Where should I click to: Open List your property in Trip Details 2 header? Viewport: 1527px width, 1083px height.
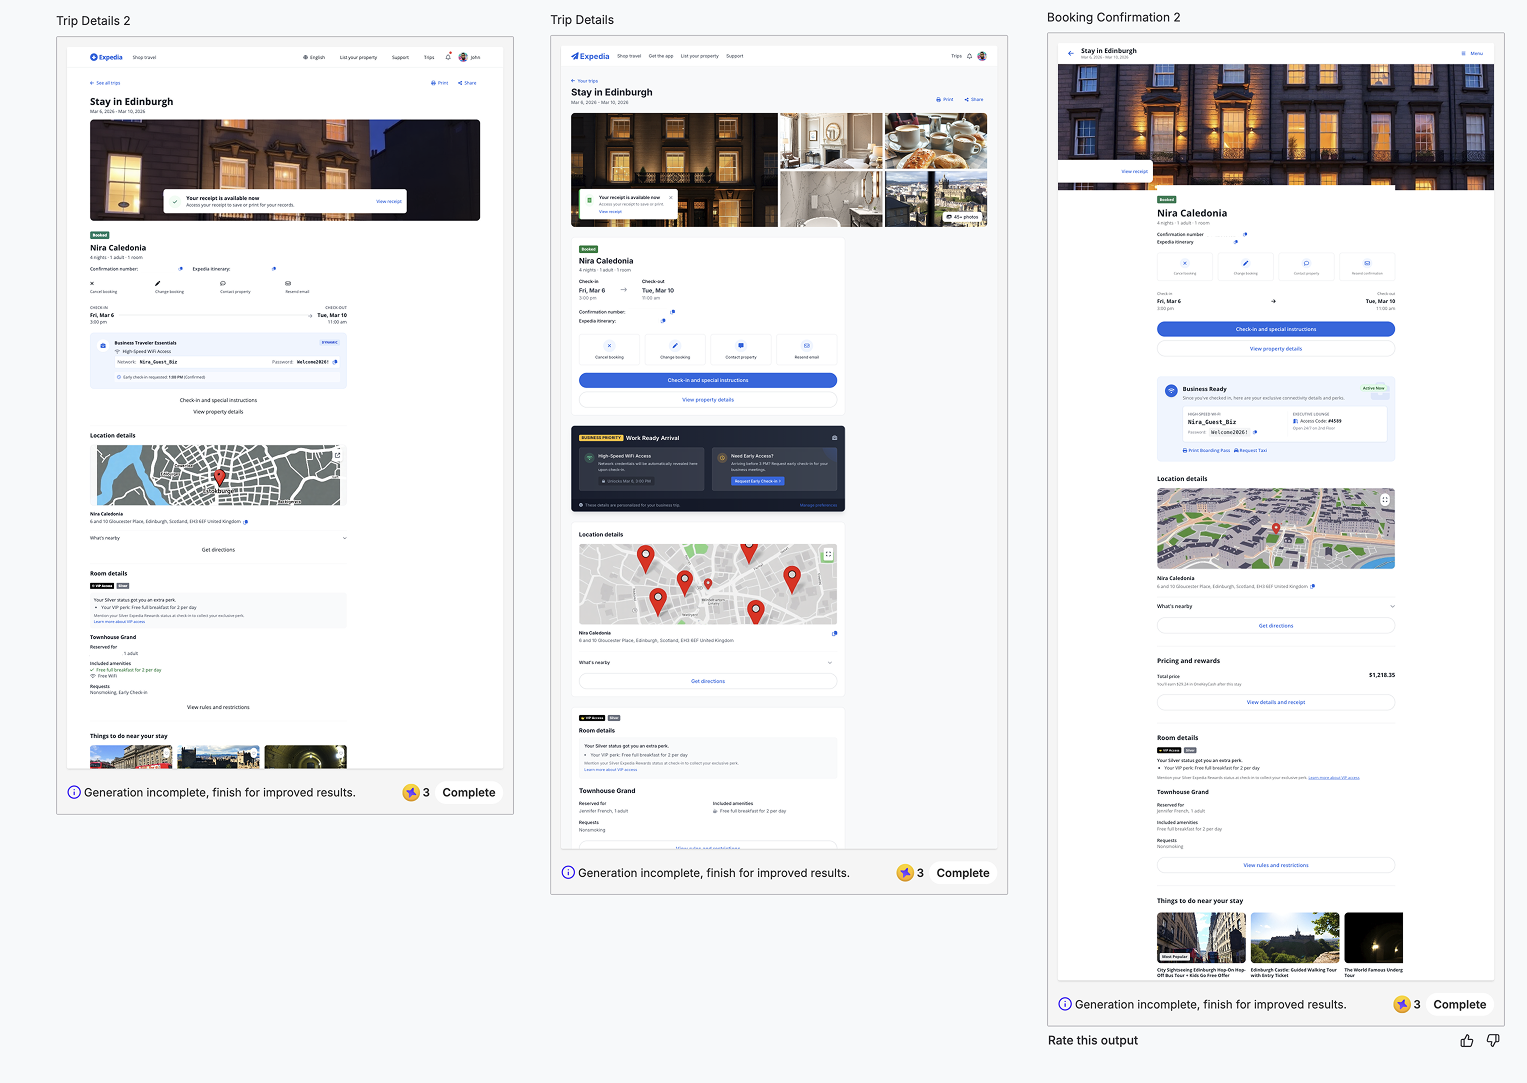pos(358,57)
